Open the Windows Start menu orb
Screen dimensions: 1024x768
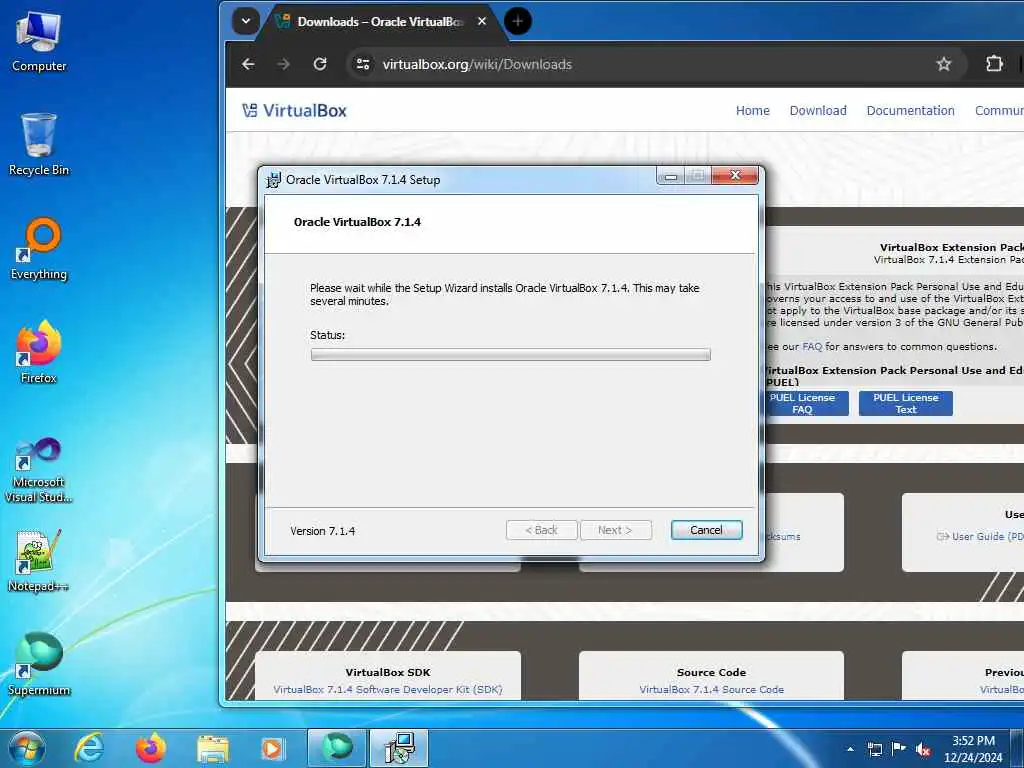(x=27, y=748)
